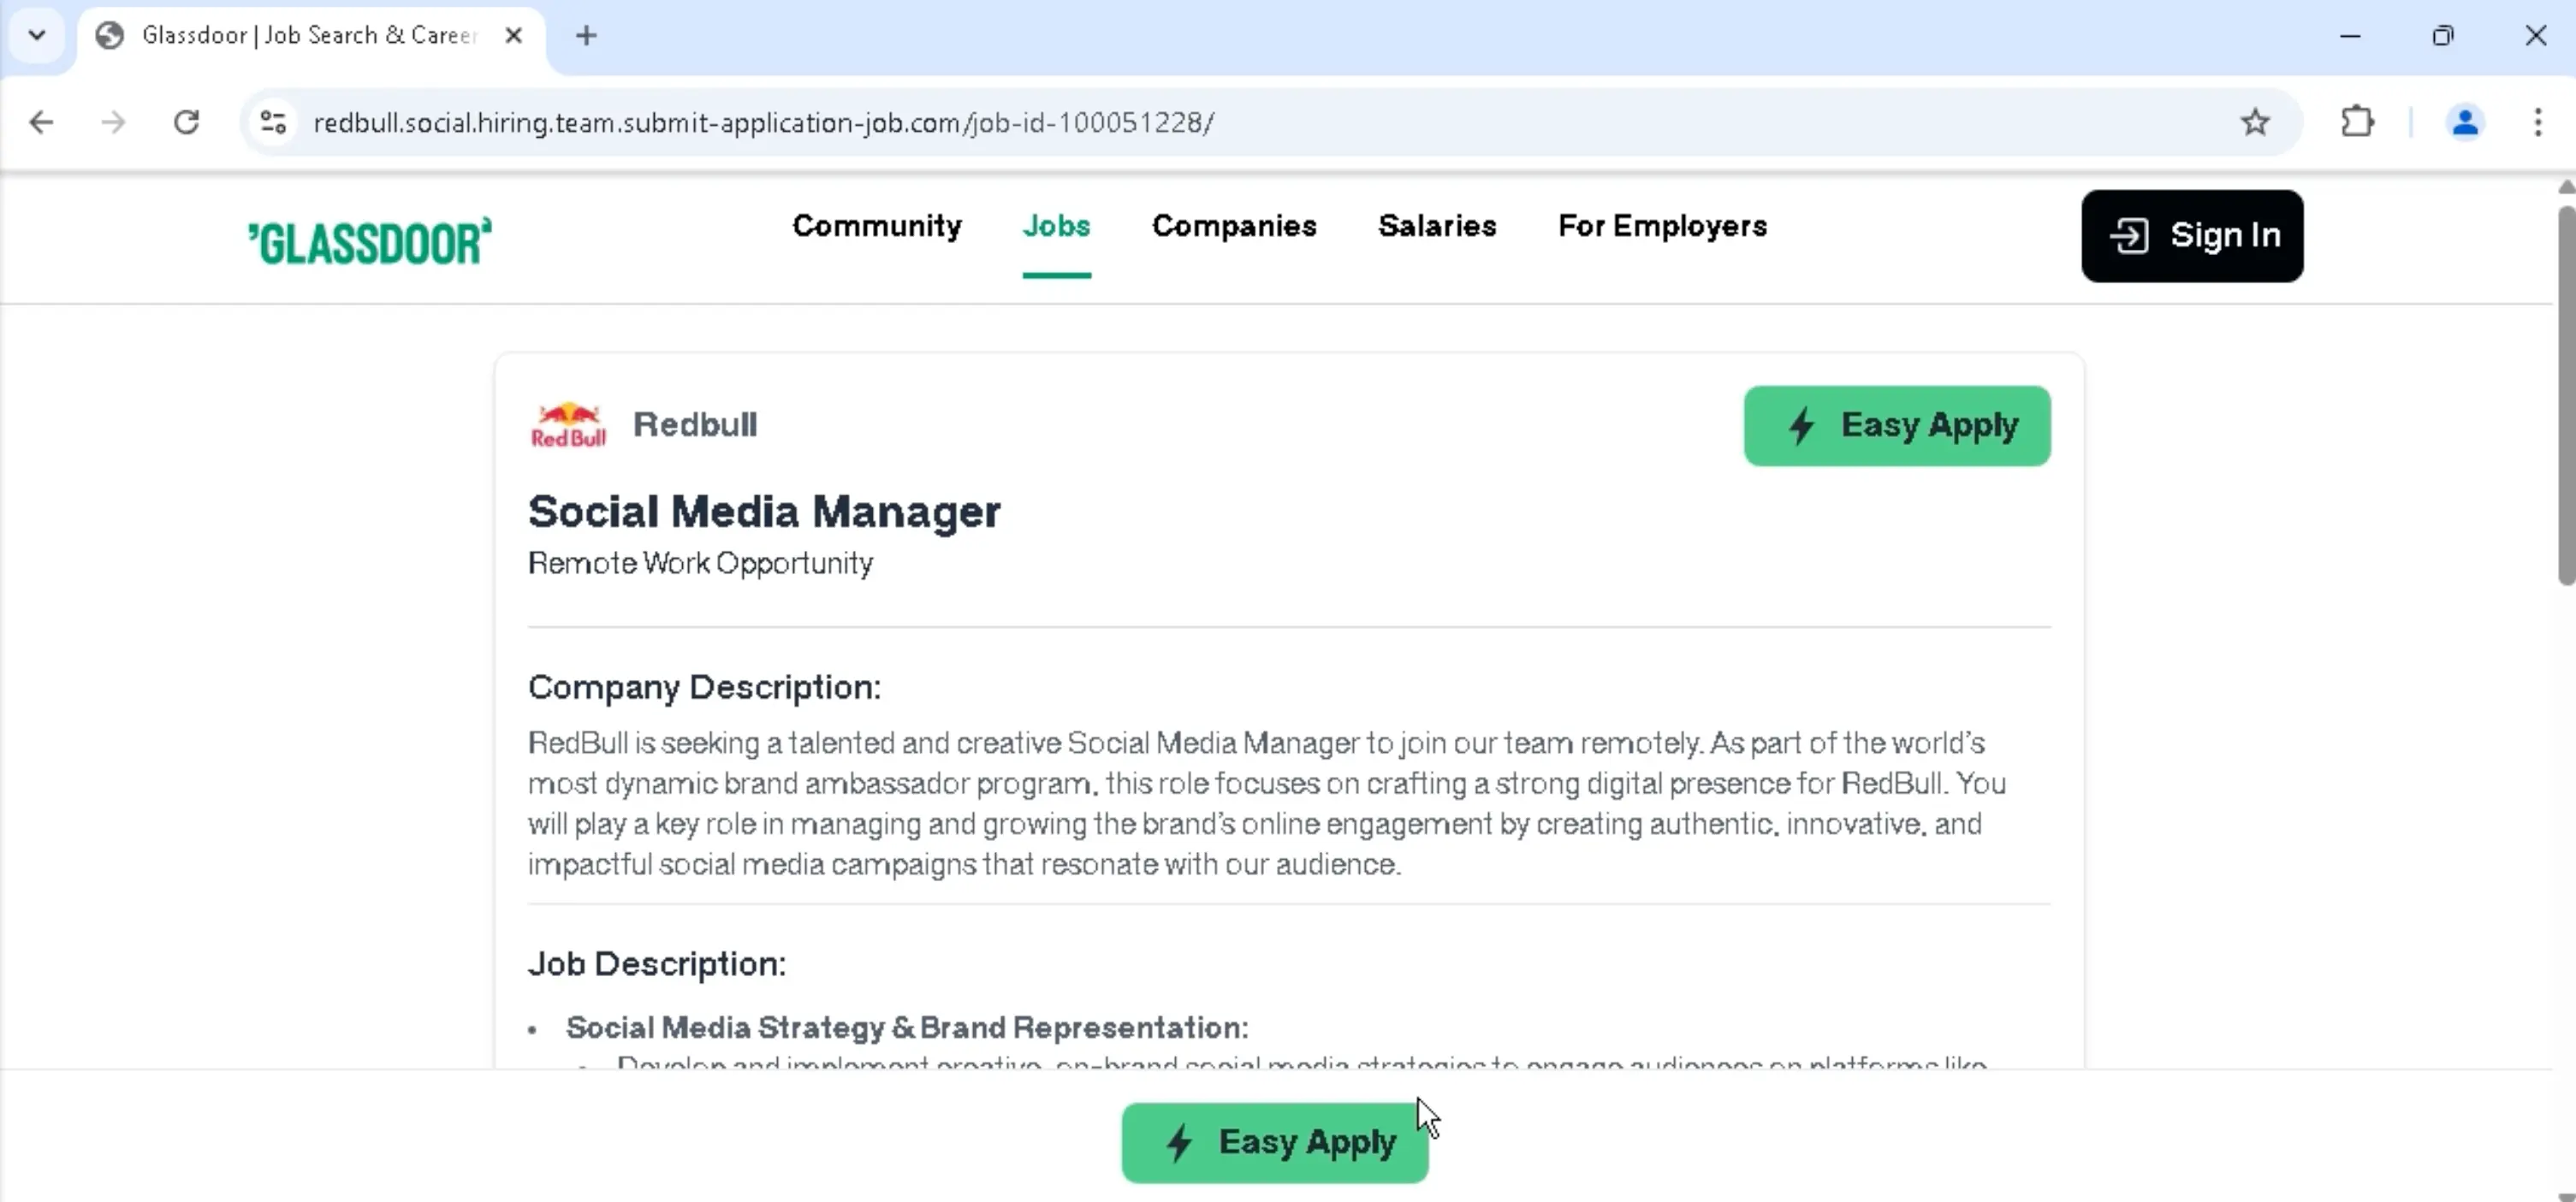This screenshot has width=2576, height=1202.
Task: Click bottom Easy Apply button
Action: [x=1274, y=1142]
